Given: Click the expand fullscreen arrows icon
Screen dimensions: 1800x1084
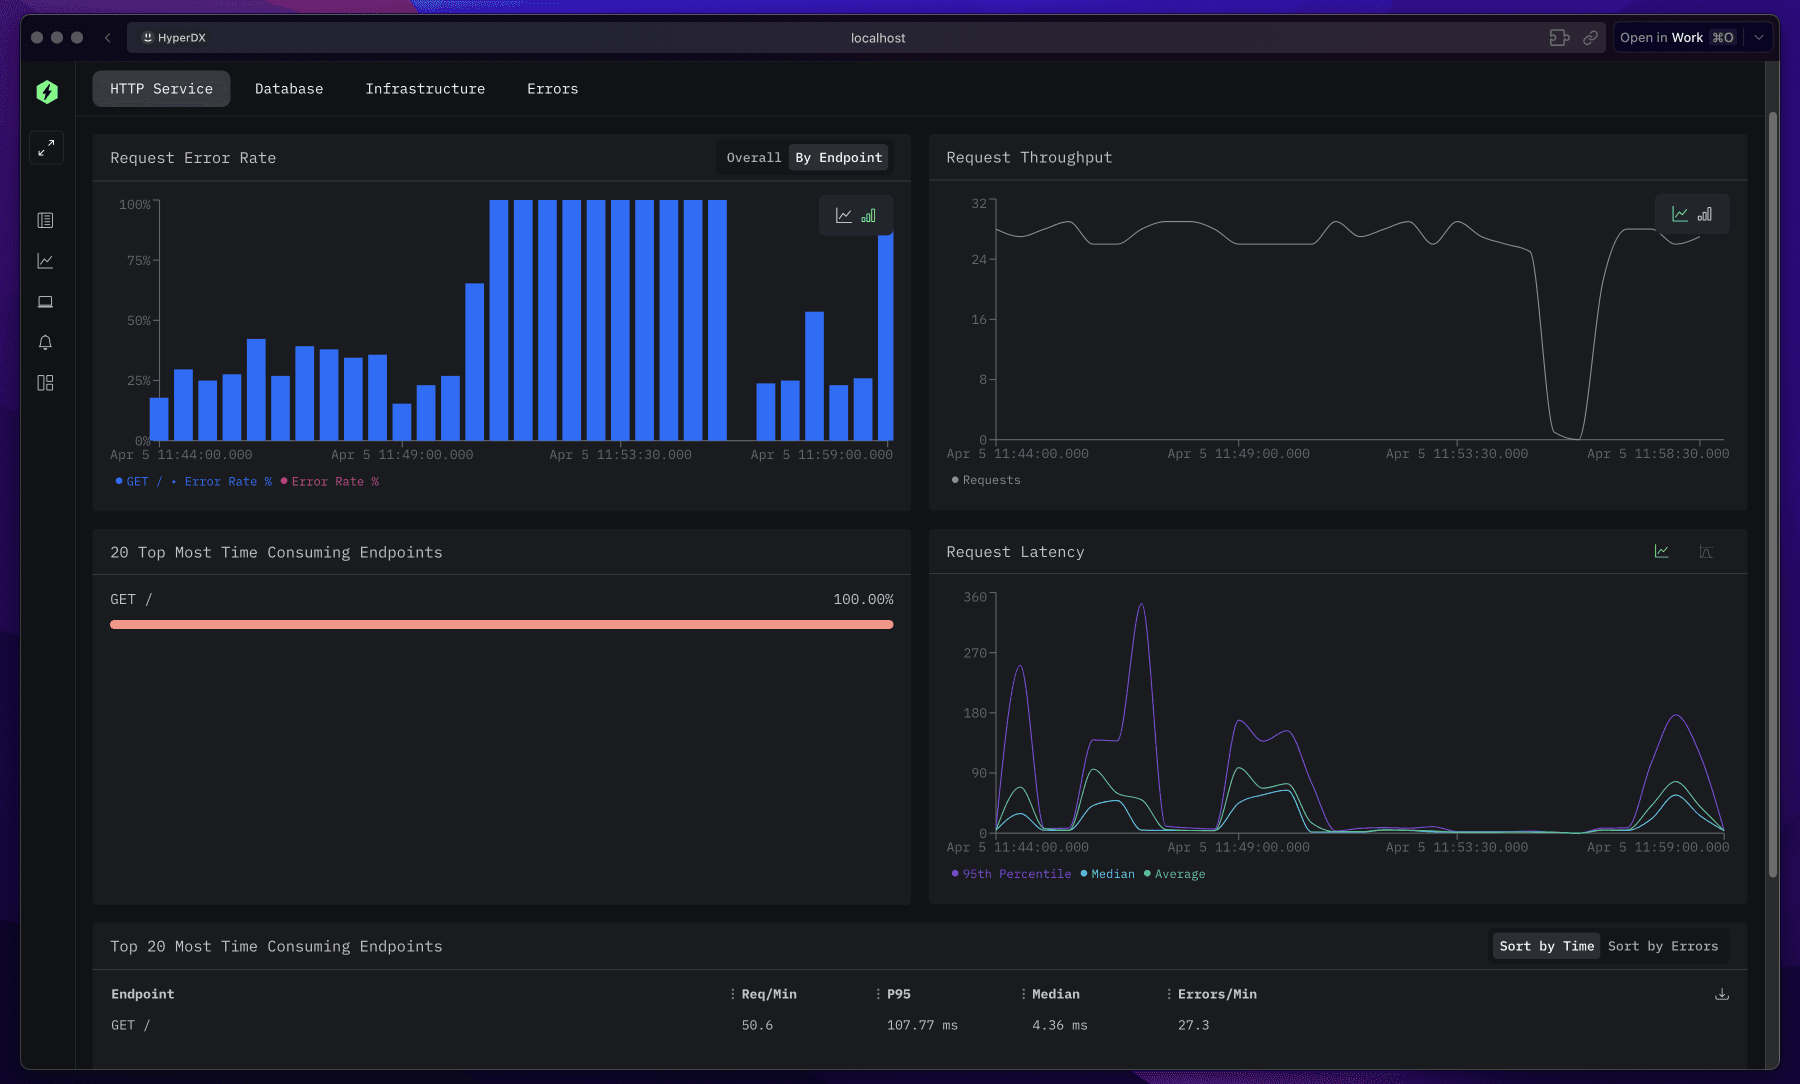Looking at the screenshot, I should click(x=46, y=148).
